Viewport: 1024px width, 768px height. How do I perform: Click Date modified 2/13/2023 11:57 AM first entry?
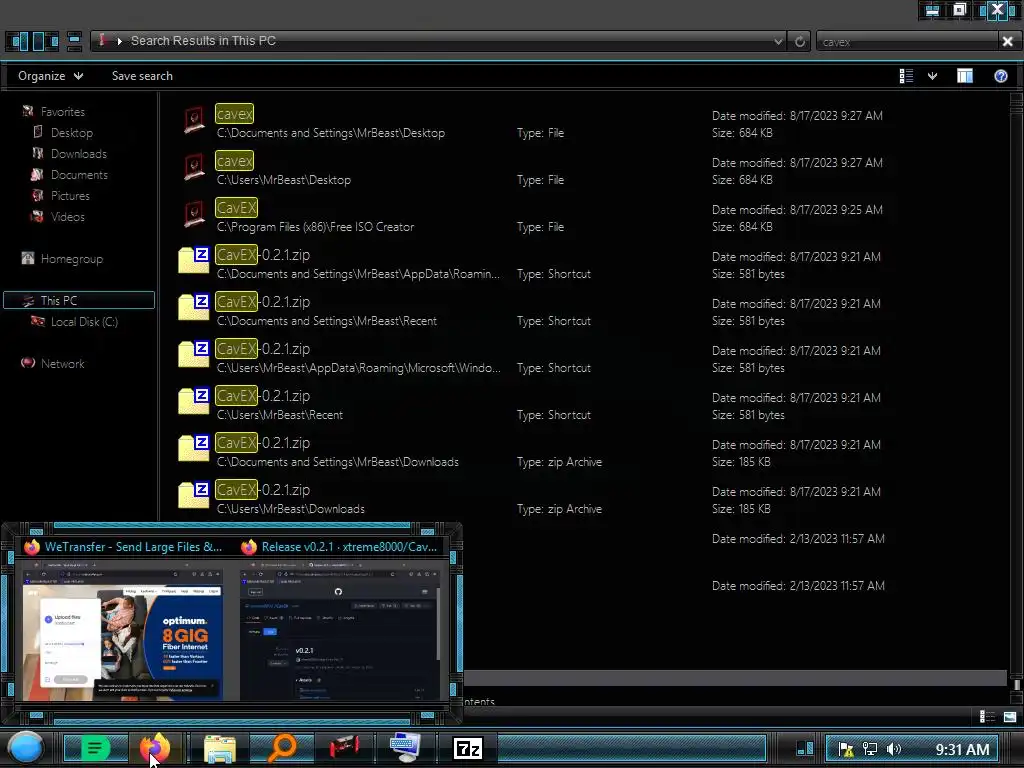[x=798, y=539]
